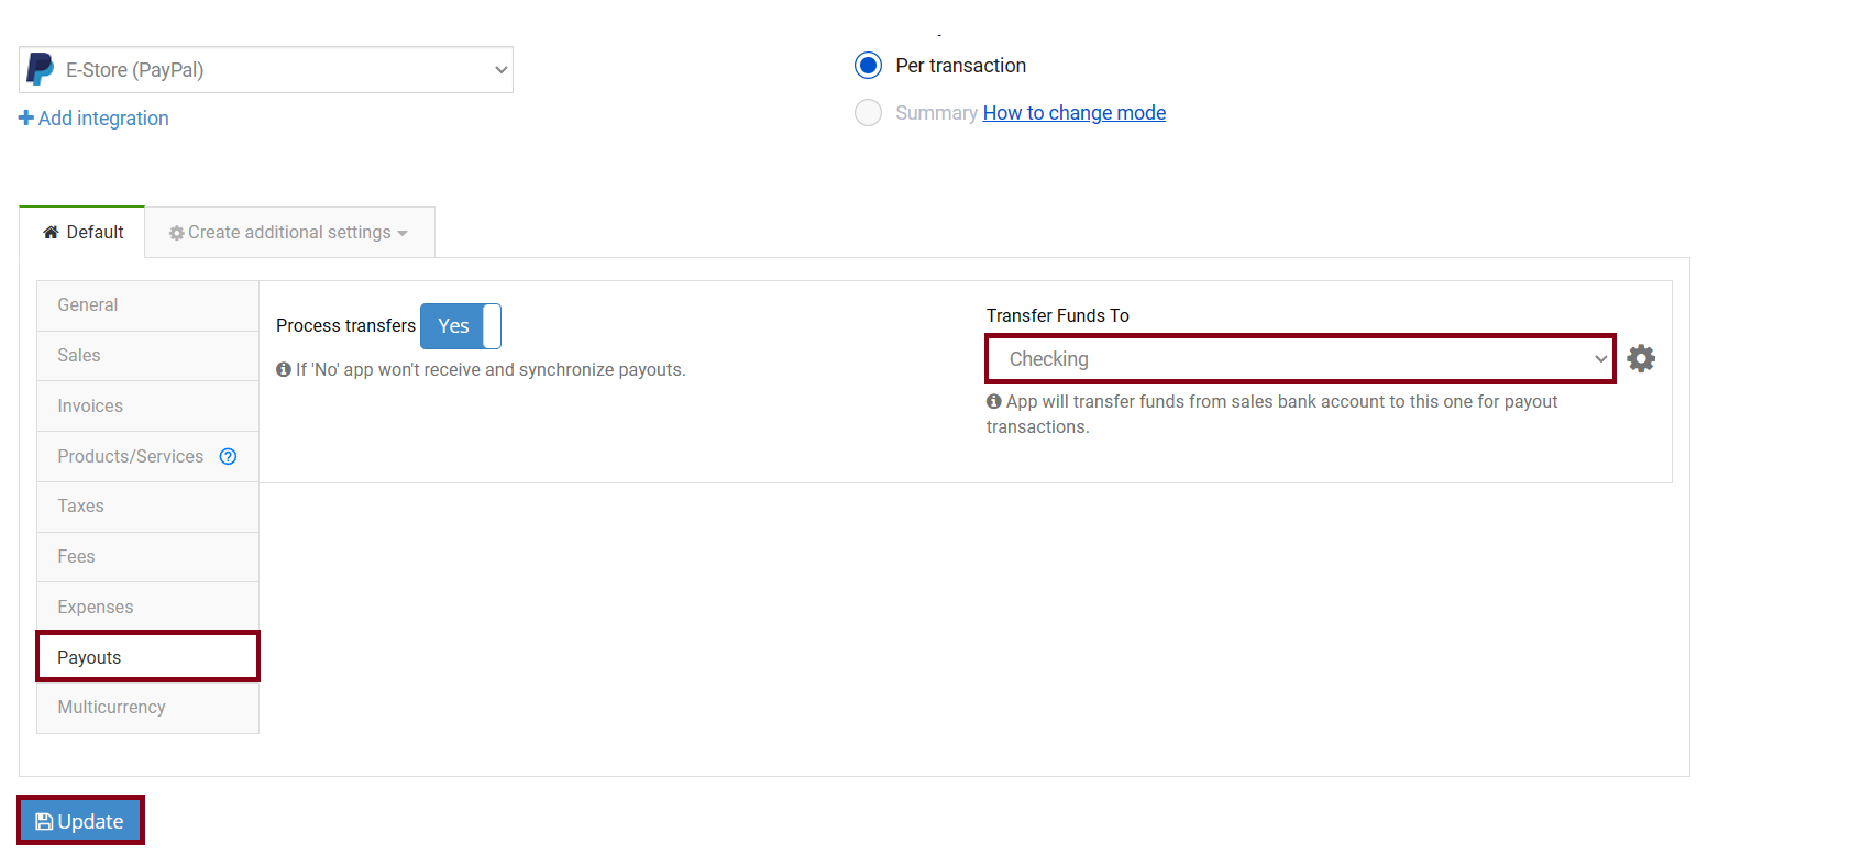The image size is (1871, 851).
Task: Click the Process transfers label
Action: [x=346, y=326]
